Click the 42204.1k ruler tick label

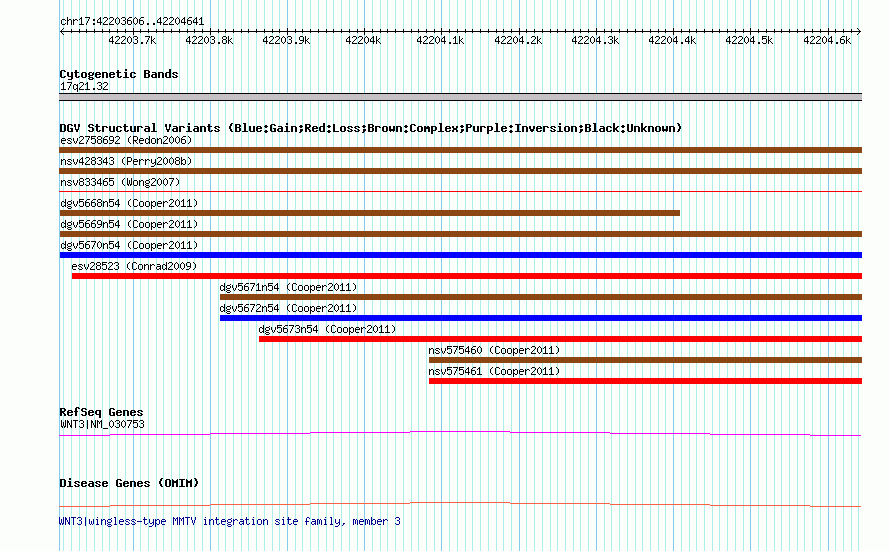[440, 40]
